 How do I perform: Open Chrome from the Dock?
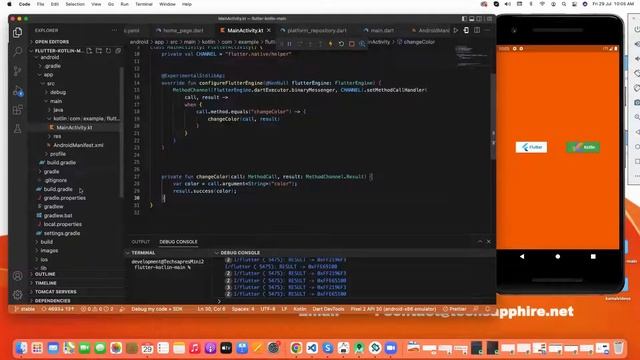[296, 348]
